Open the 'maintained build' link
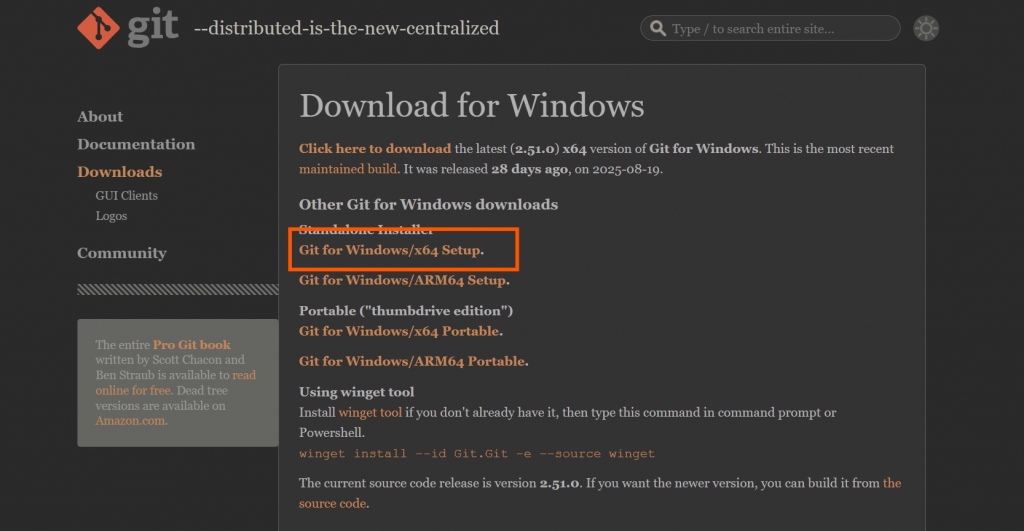 347,169
